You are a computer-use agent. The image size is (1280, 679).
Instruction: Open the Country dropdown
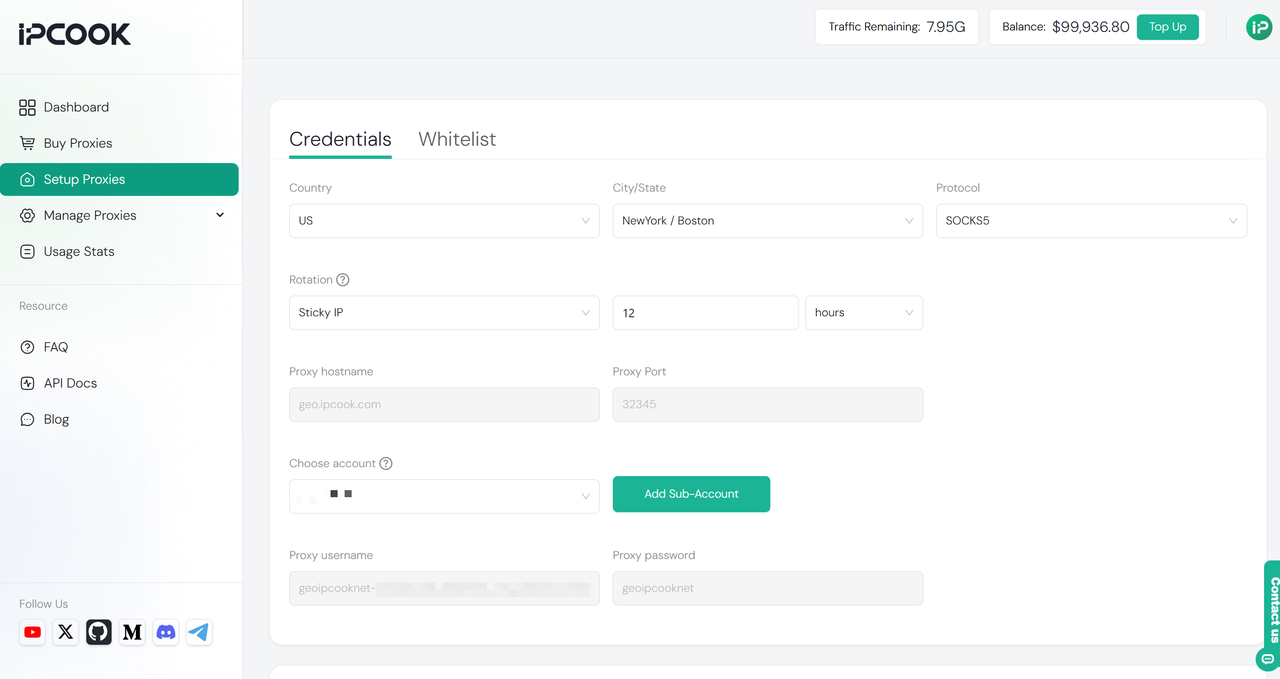[444, 220]
